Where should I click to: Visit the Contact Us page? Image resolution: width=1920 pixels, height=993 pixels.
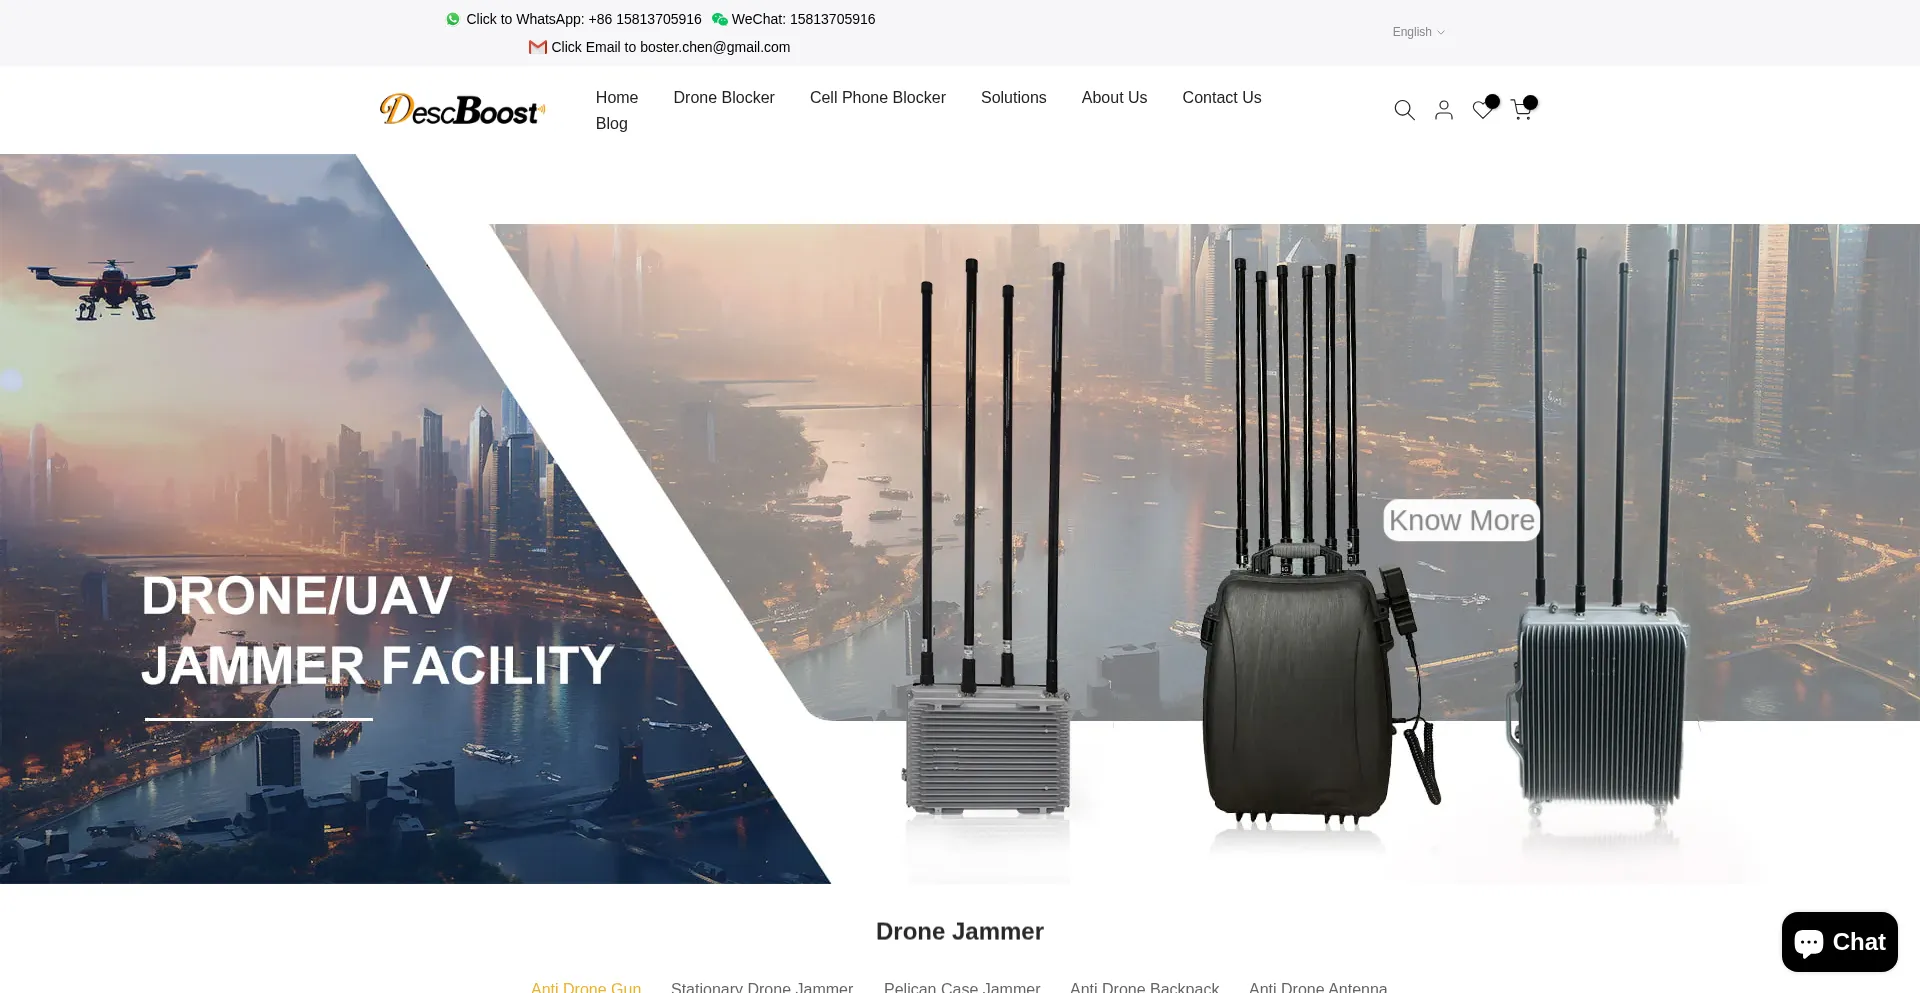1221,97
